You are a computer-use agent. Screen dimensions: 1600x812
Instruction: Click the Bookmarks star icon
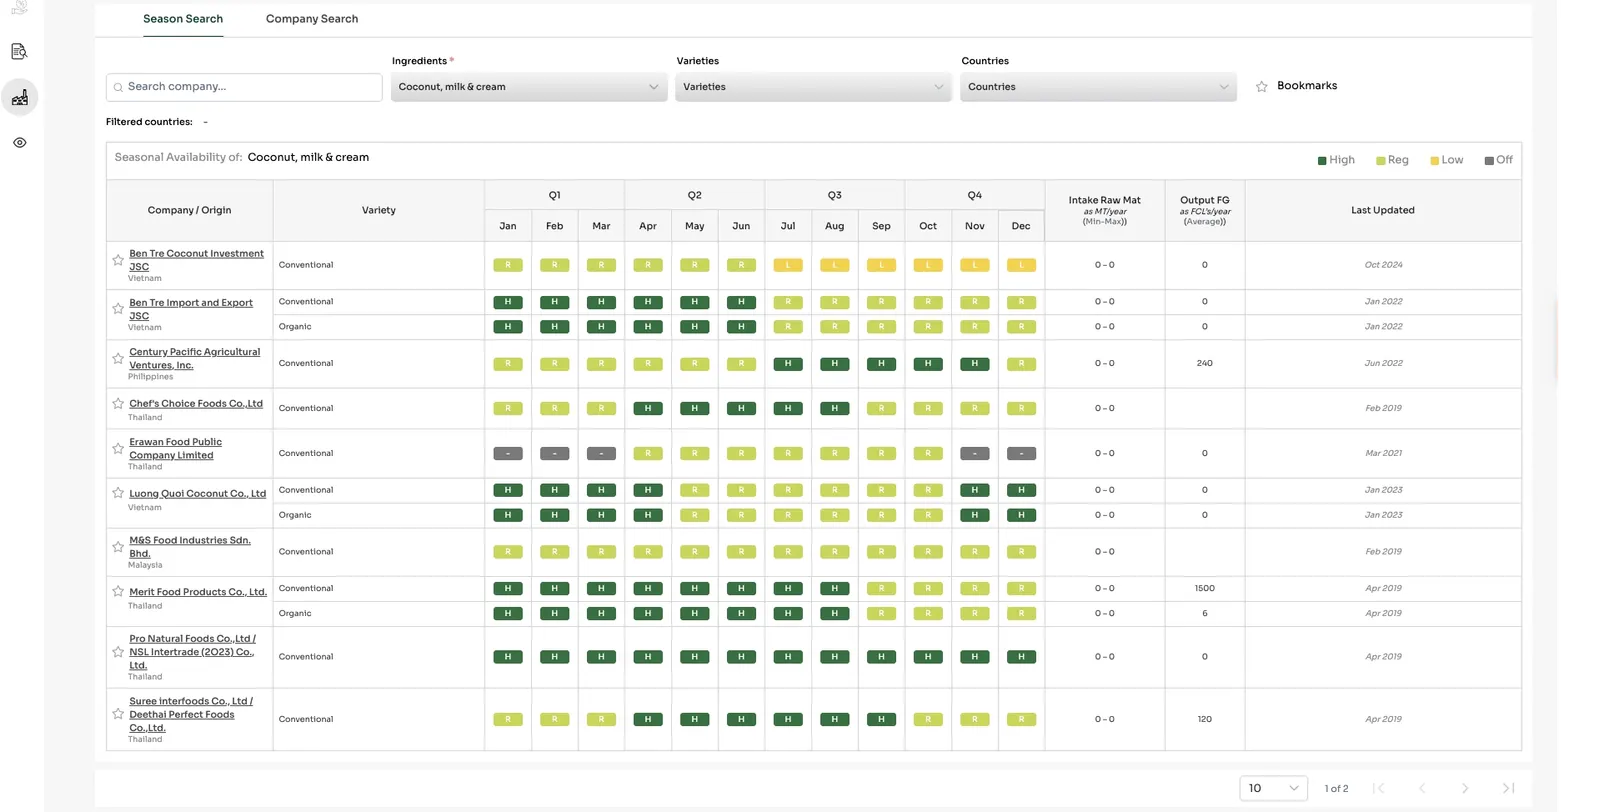click(1262, 87)
